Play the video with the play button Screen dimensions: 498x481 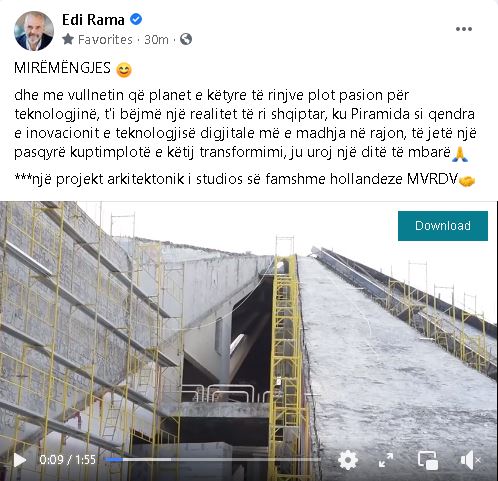pos(20,460)
